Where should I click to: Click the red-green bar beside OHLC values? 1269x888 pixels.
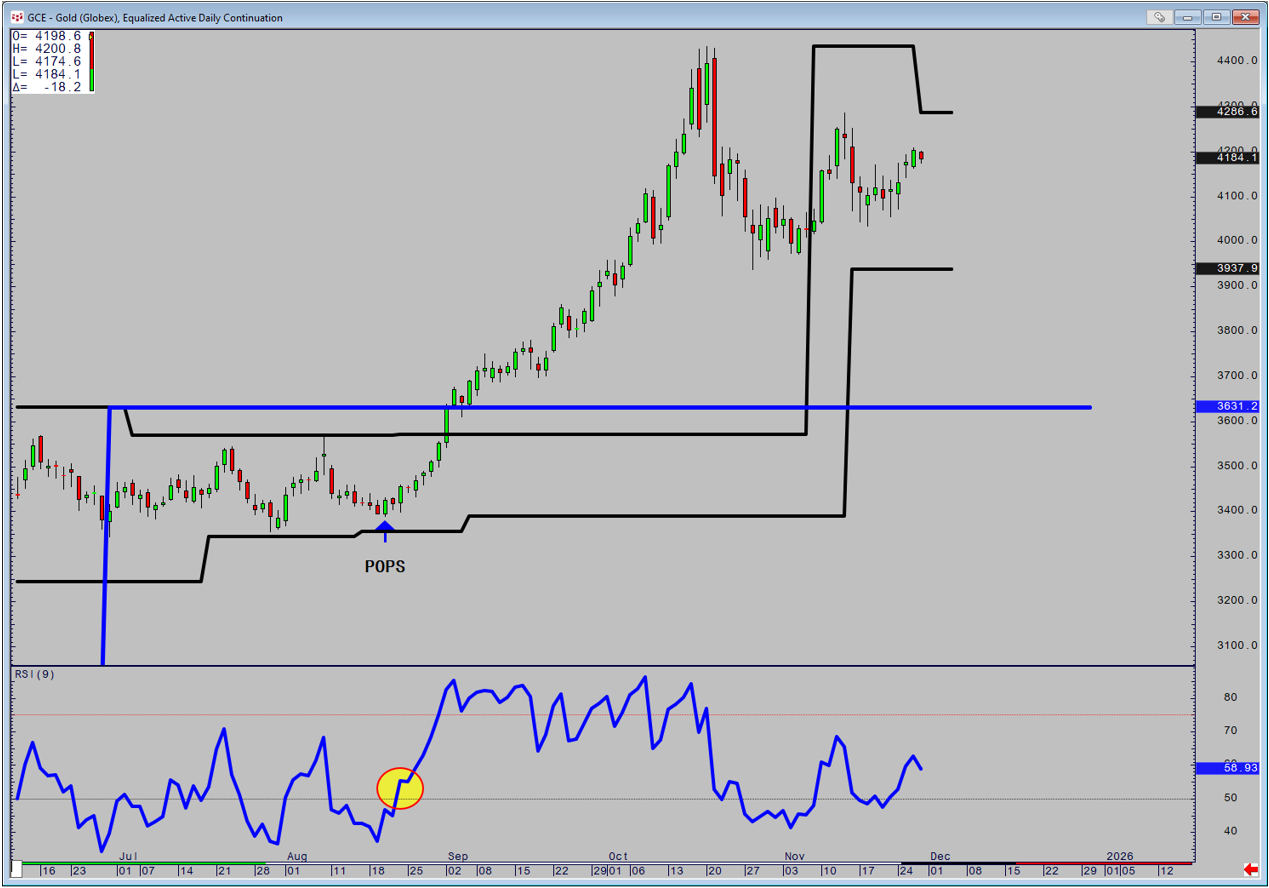pyautogui.click(x=92, y=62)
